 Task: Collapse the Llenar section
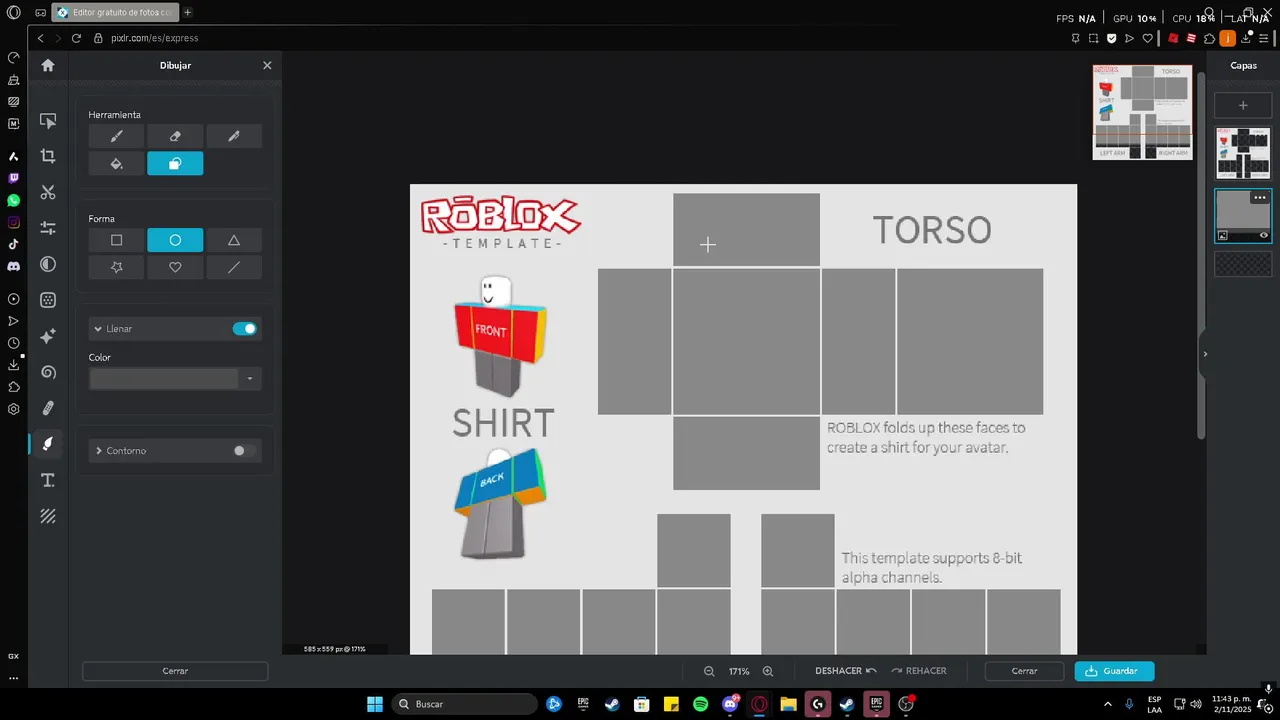(x=97, y=329)
